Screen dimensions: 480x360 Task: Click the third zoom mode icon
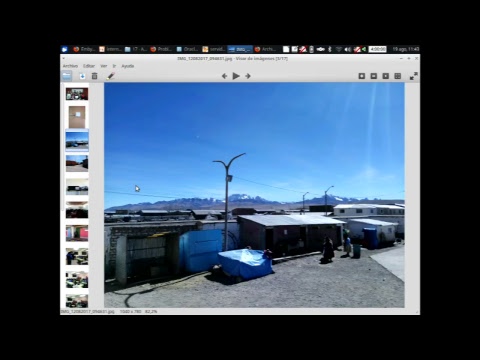386,76
